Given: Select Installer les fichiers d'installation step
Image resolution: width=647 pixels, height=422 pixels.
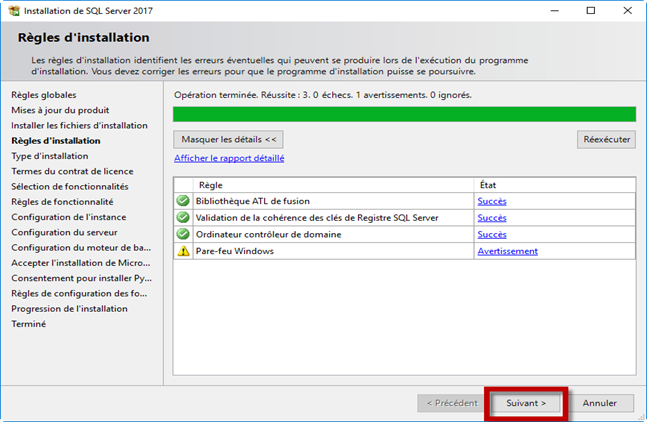Looking at the screenshot, I should 79,125.
